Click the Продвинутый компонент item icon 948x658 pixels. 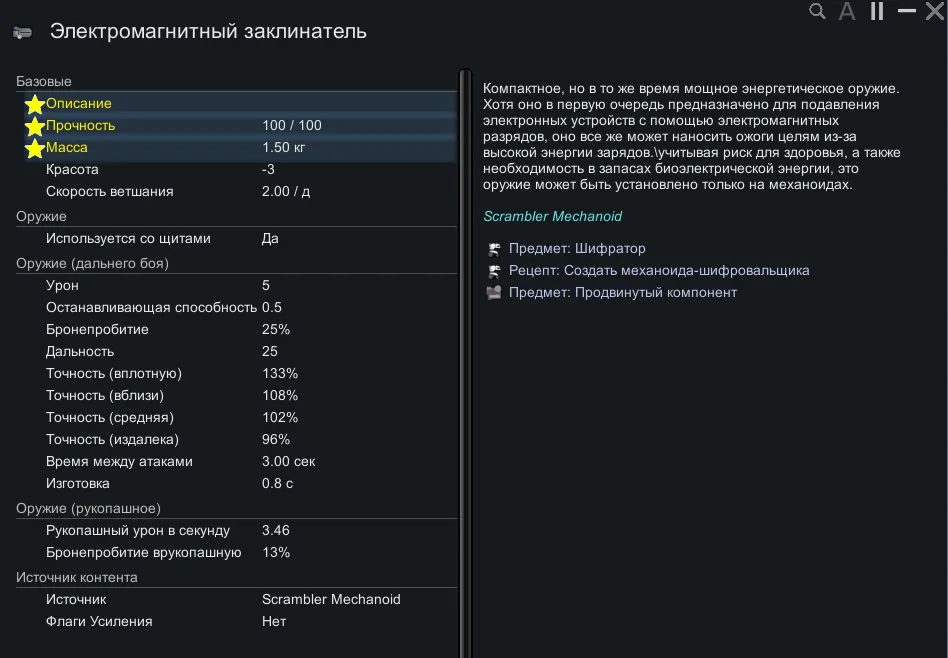[x=493, y=293]
